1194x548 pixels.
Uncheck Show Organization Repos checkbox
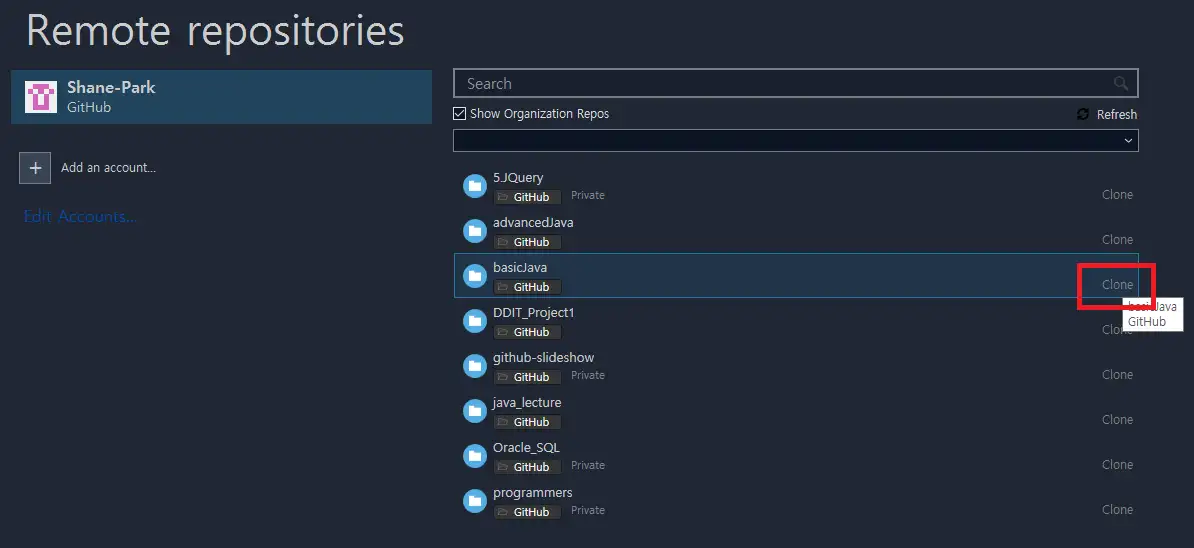[x=459, y=113]
